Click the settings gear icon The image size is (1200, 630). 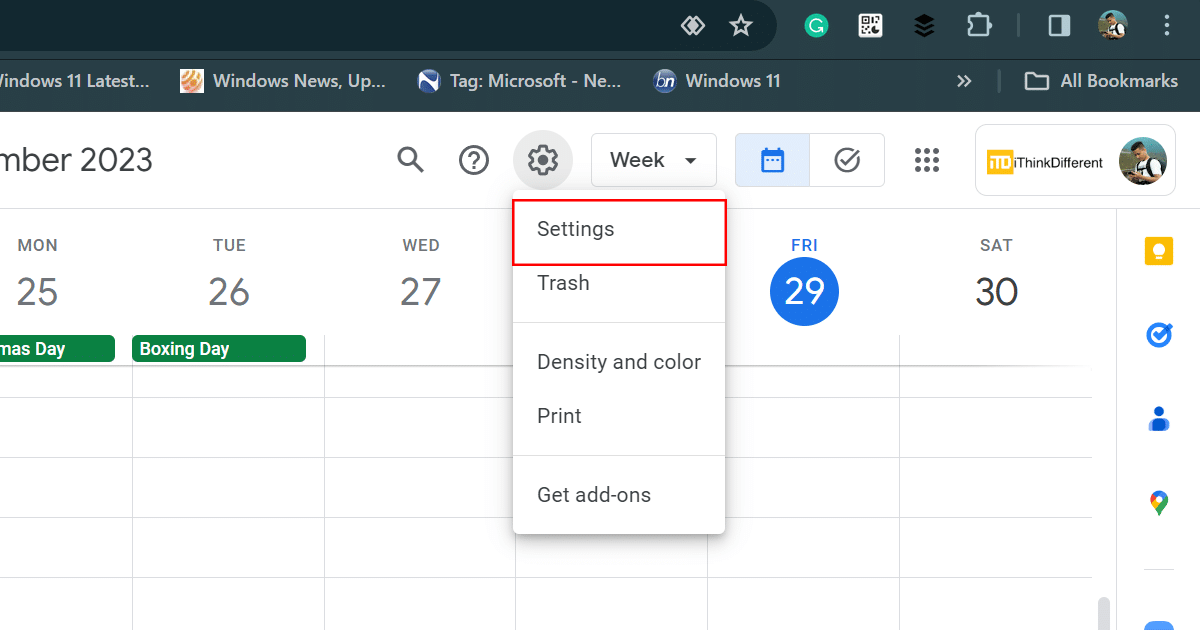click(542, 160)
